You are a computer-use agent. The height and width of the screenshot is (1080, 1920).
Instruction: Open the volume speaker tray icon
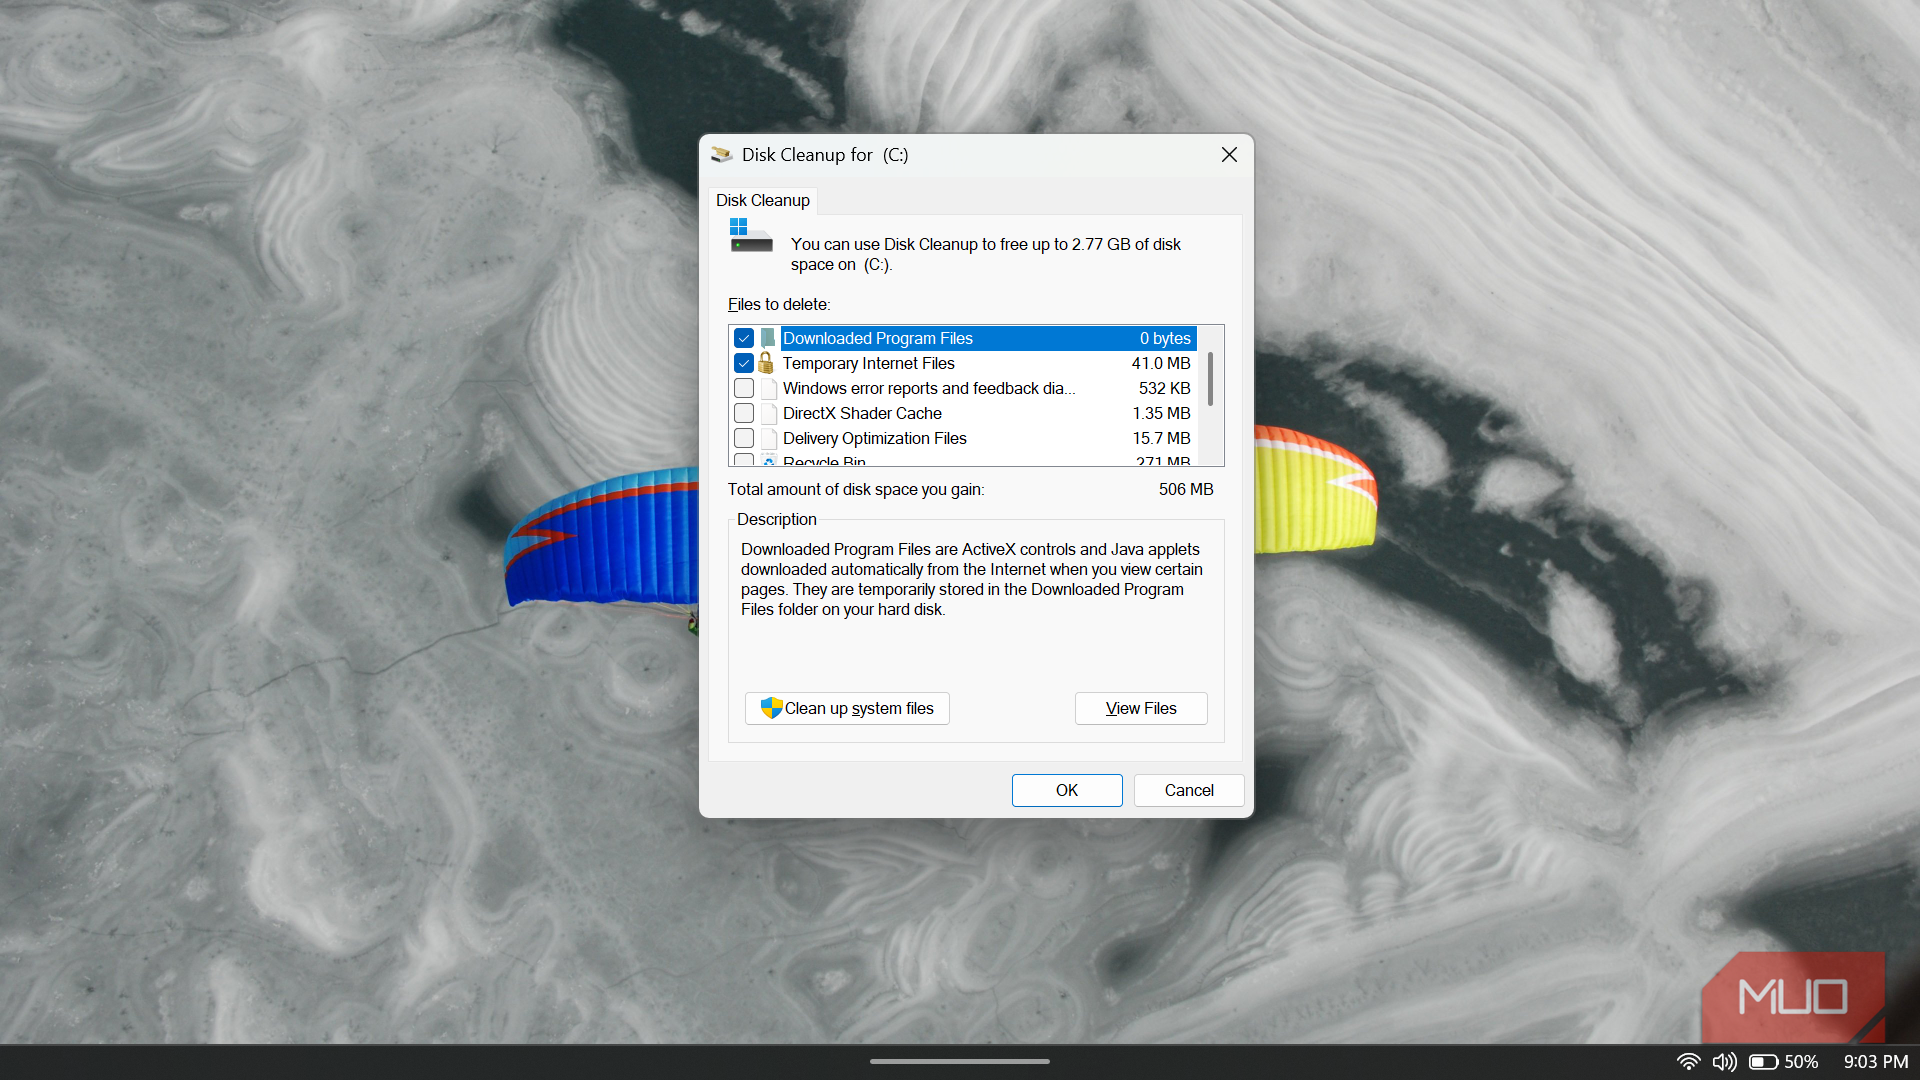click(x=1724, y=1062)
